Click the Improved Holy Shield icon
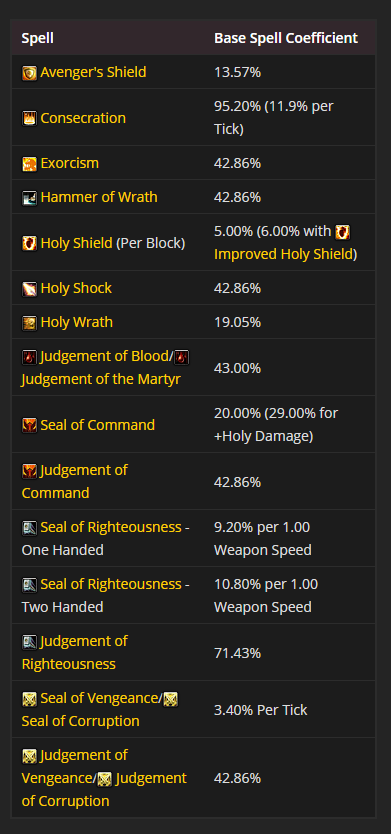391x834 pixels. [x=343, y=232]
